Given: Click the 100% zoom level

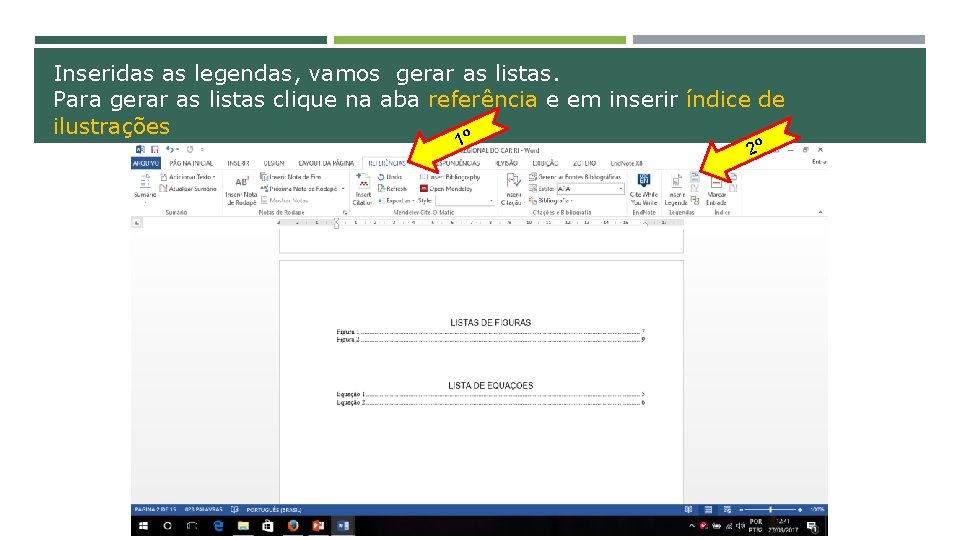Looking at the screenshot, I should coord(817,509).
